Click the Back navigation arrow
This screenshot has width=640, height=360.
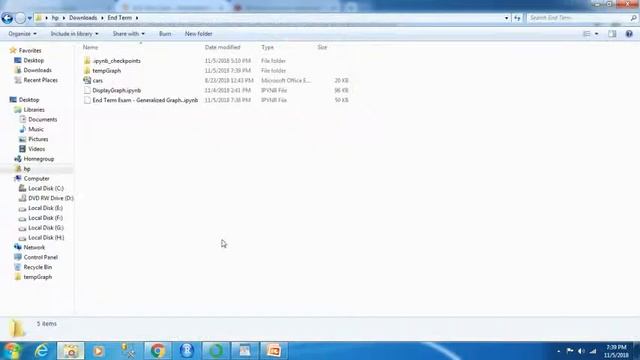coord(7,18)
